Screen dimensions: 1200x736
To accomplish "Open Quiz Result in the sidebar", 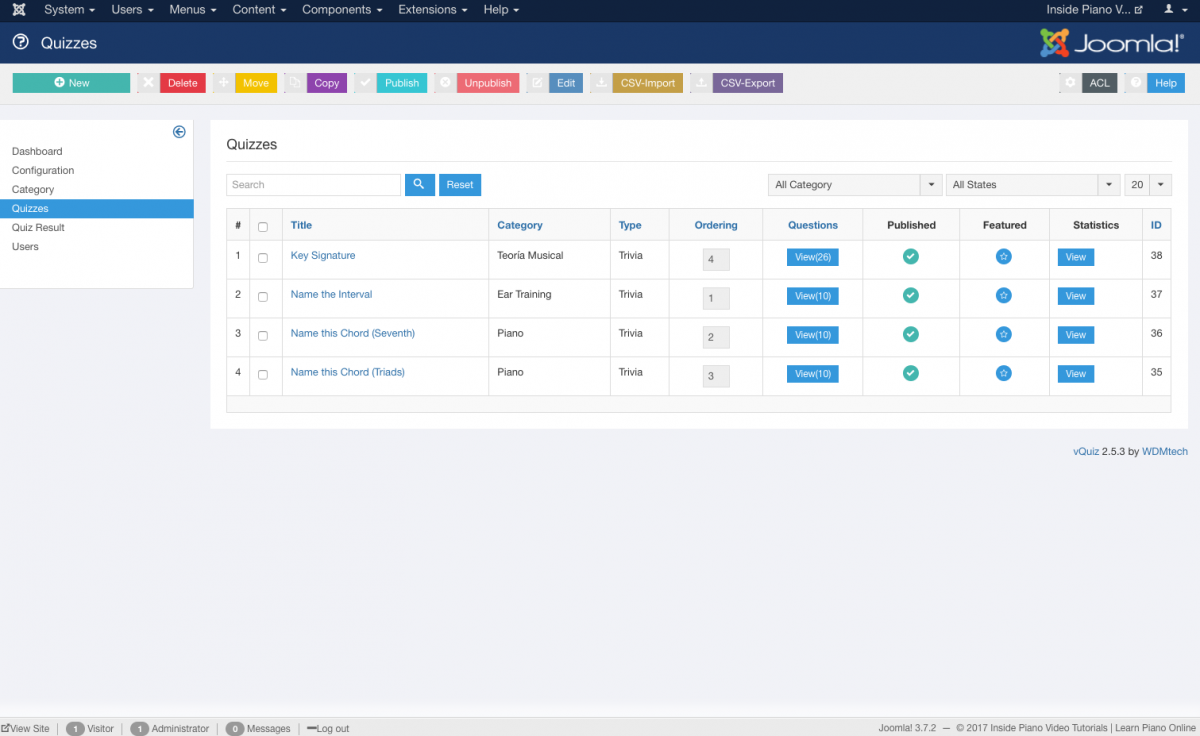I will coord(38,227).
